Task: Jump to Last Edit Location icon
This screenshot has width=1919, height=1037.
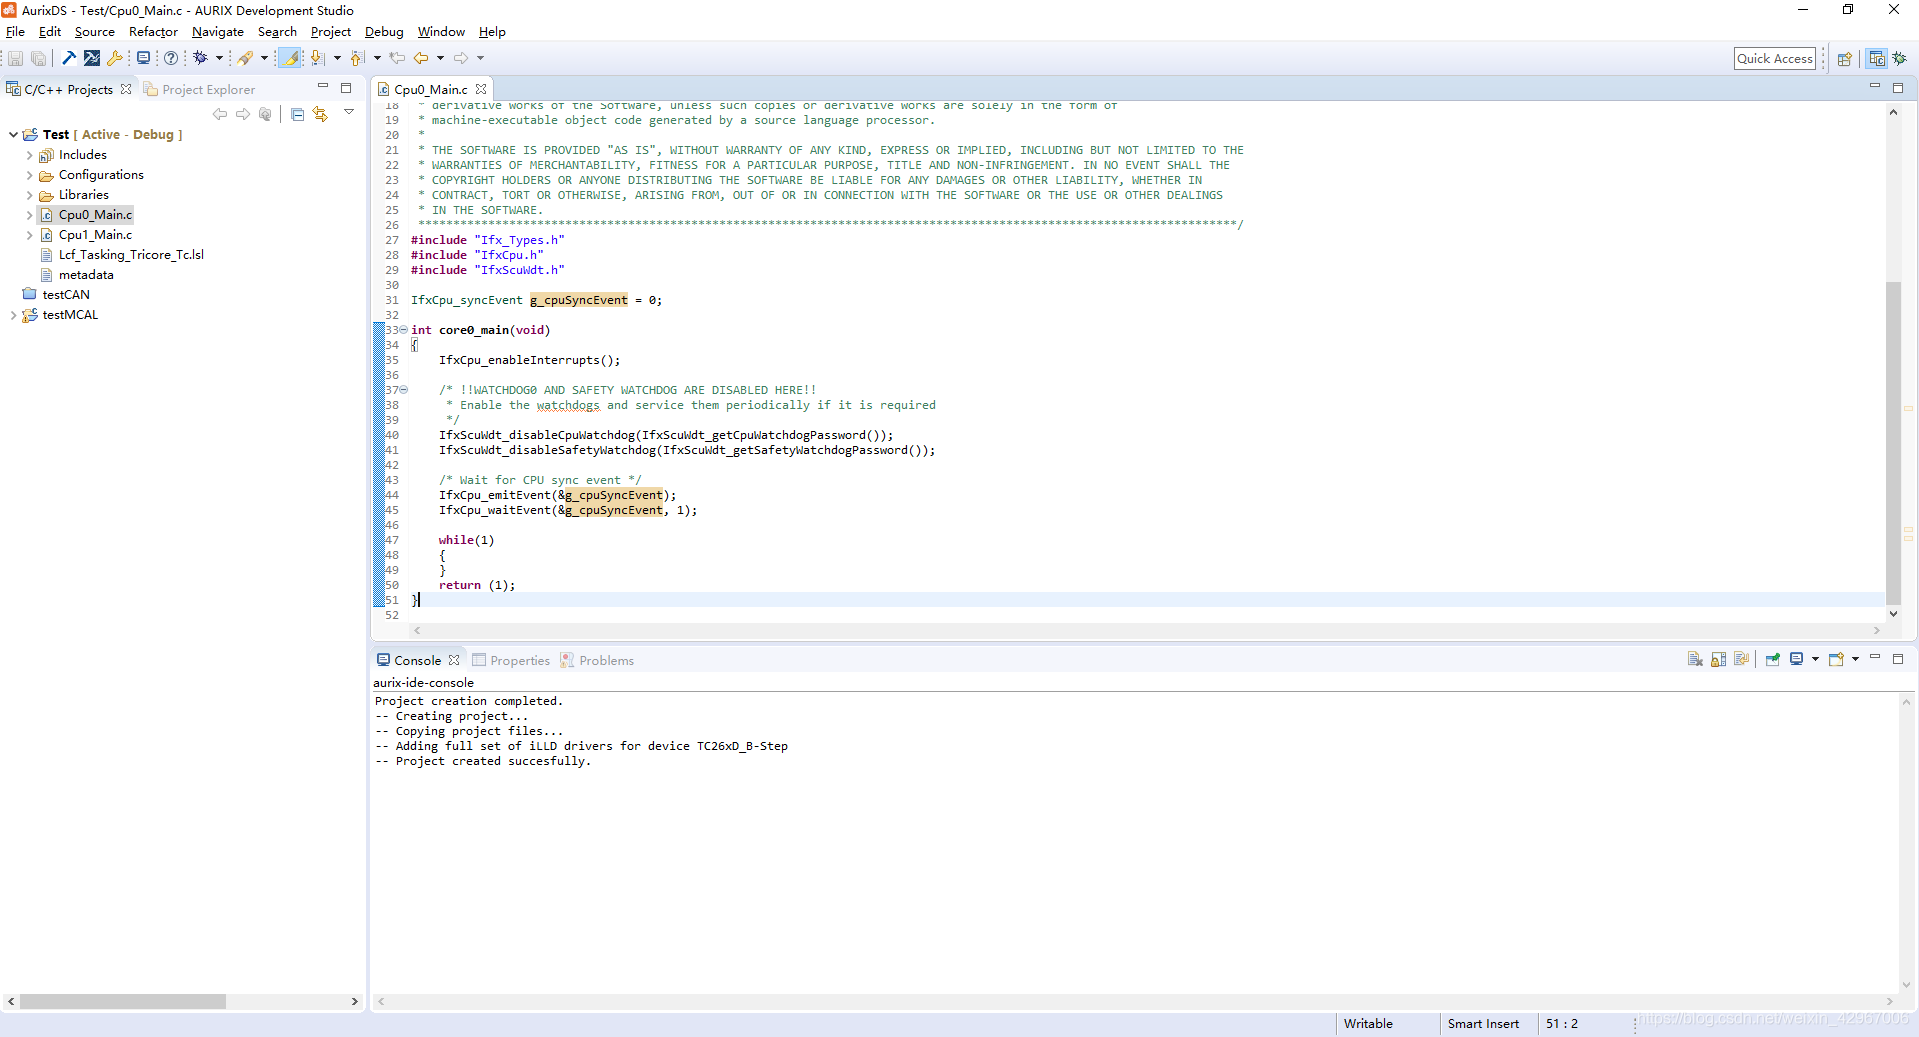Action: (397, 58)
